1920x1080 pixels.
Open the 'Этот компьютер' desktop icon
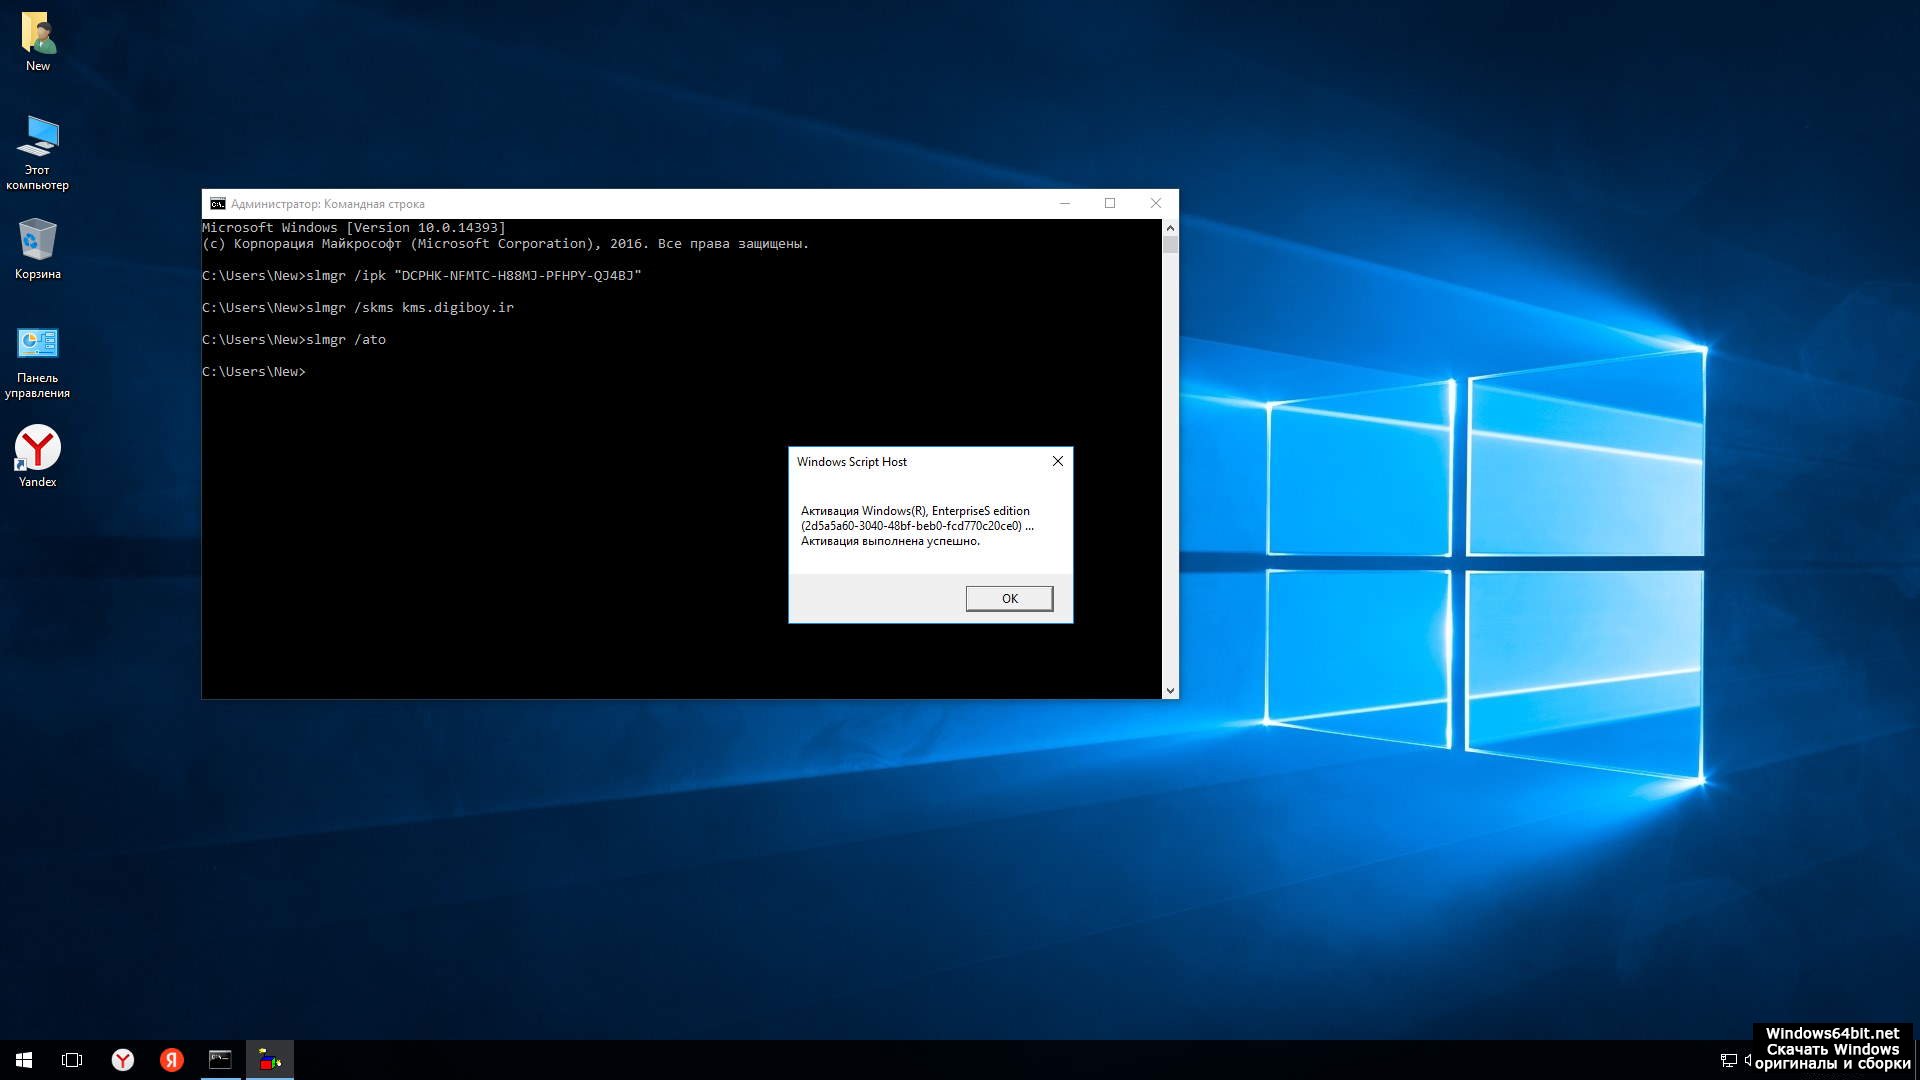pyautogui.click(x=38, y=150)
